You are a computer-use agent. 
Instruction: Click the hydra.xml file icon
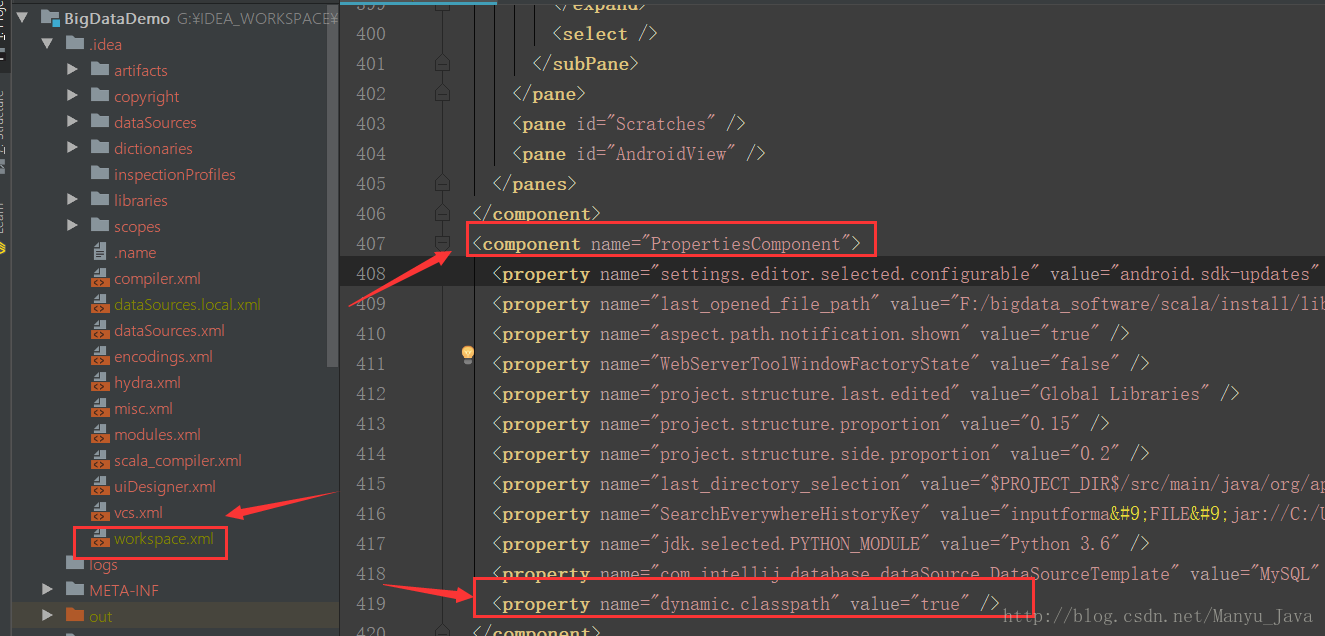click(x=100, y=383)
